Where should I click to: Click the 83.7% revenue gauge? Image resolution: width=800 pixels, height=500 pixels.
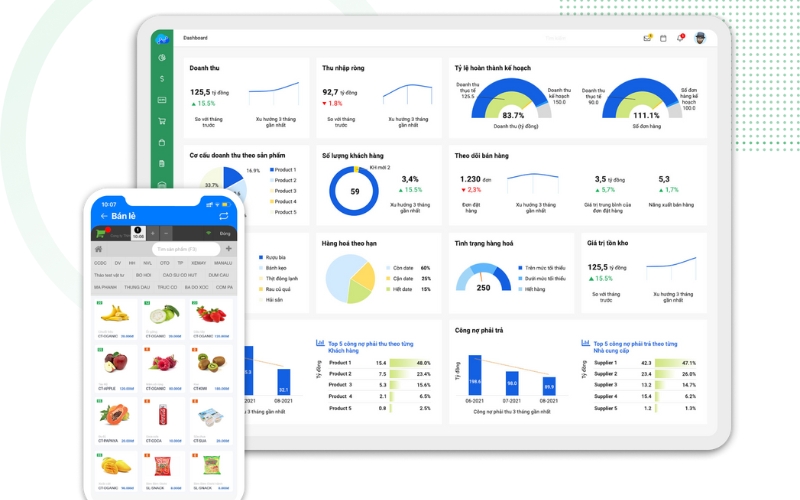[x=511, y=98]
